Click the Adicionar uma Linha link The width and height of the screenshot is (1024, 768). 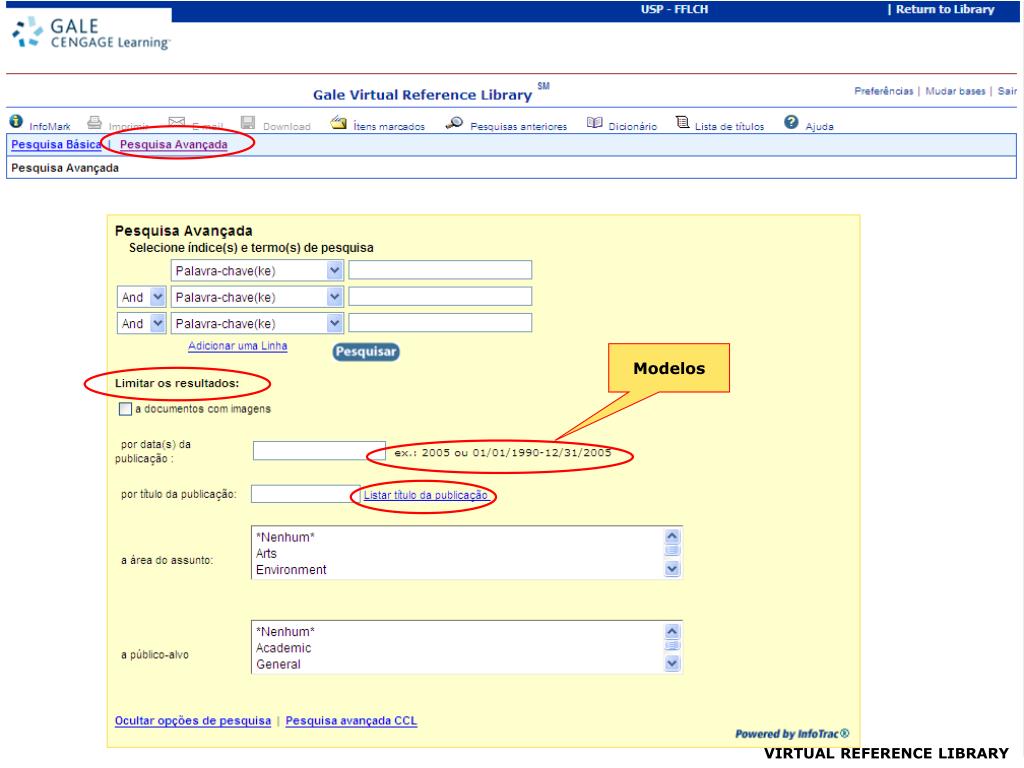pos(238,346)
